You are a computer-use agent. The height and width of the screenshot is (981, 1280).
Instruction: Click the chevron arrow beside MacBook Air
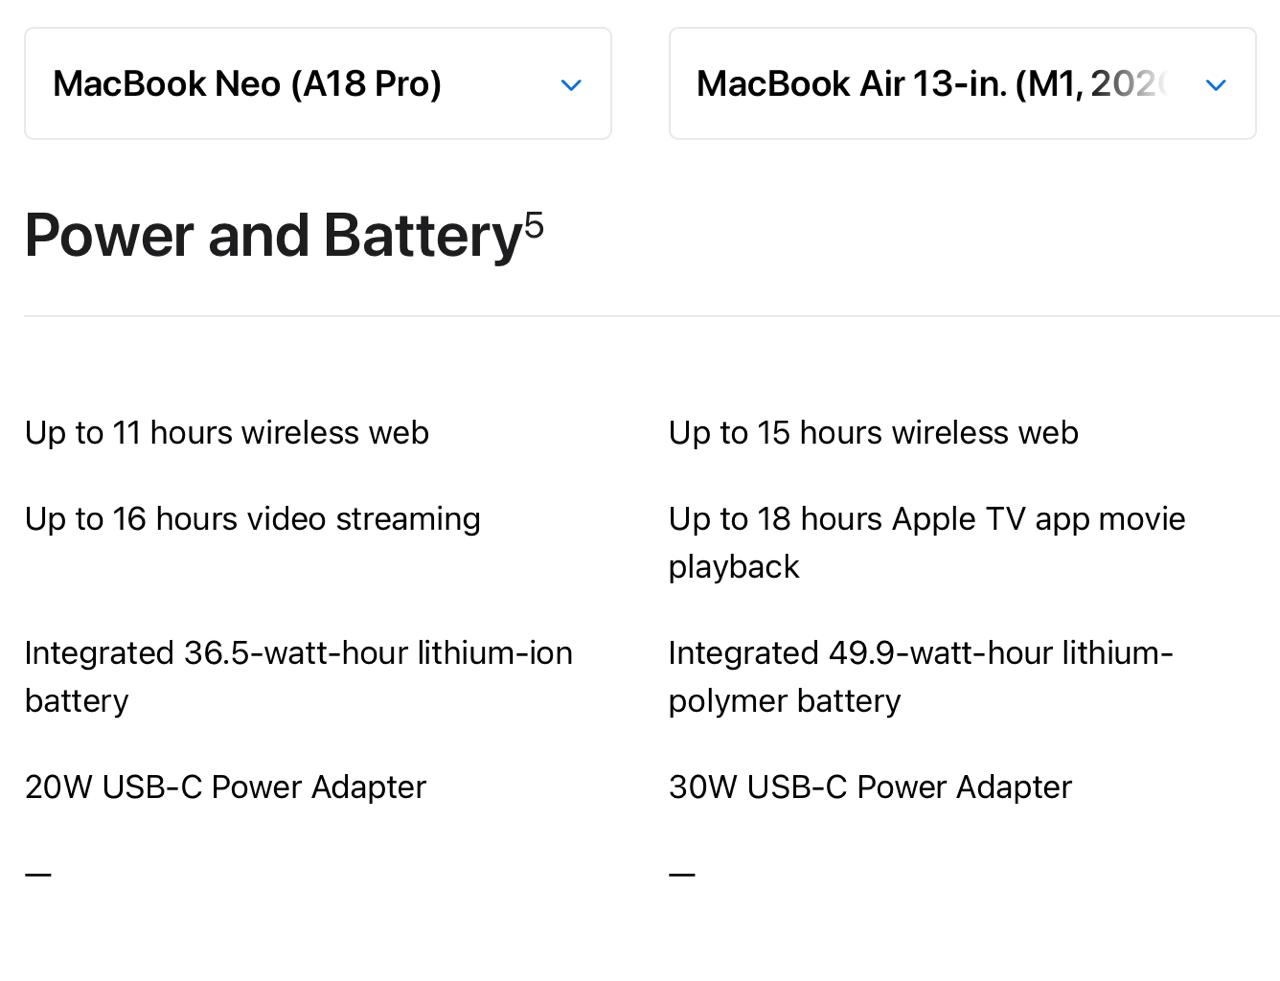(x=1216, y=85)
